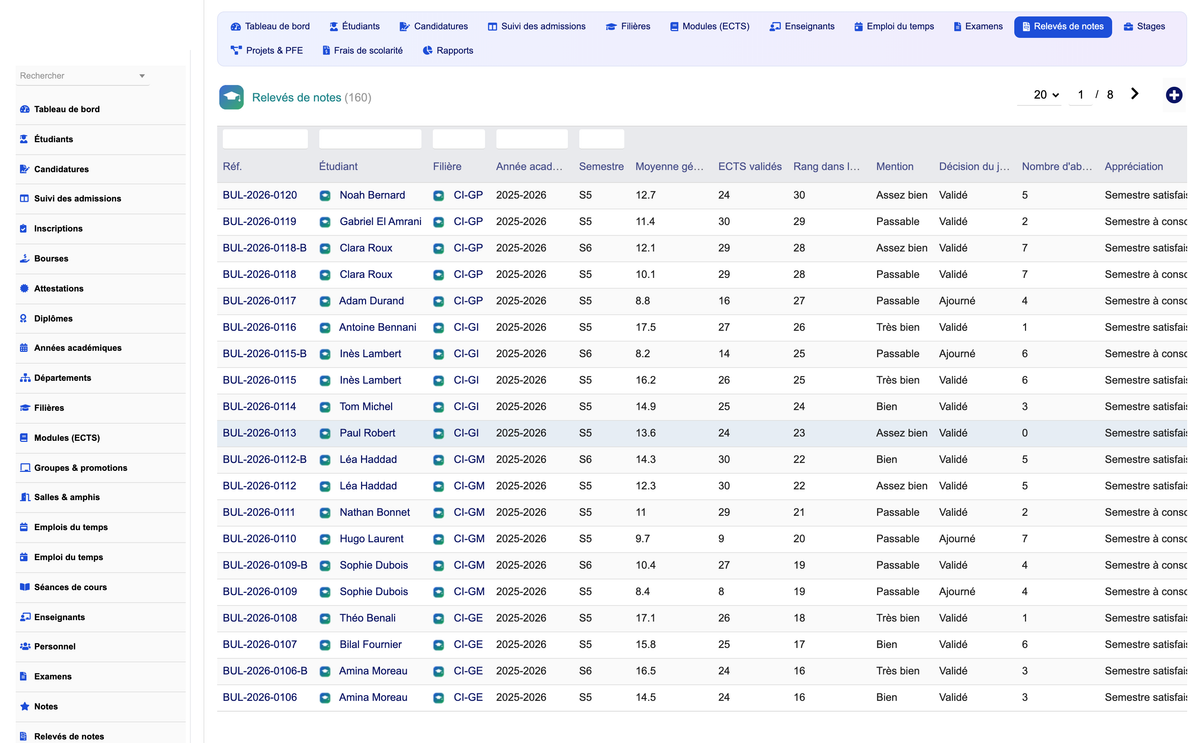This screenshot has width=1200, height=743.
Task: Click student icon beside Antoine Bennani
Action: (x=325, y=328)
